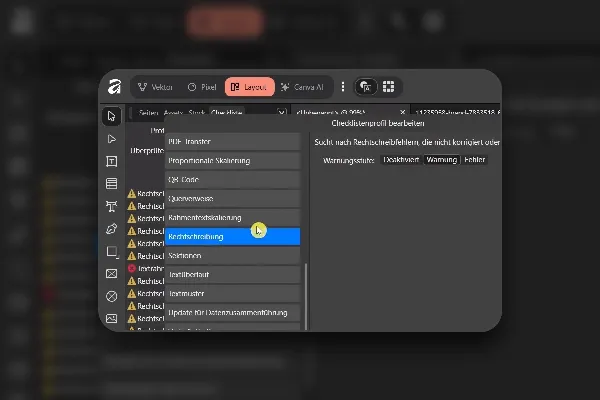This screenshot has width=600, height=400.
Task: Set Warnungsstufe to Fehler
Action: [474, 160]
